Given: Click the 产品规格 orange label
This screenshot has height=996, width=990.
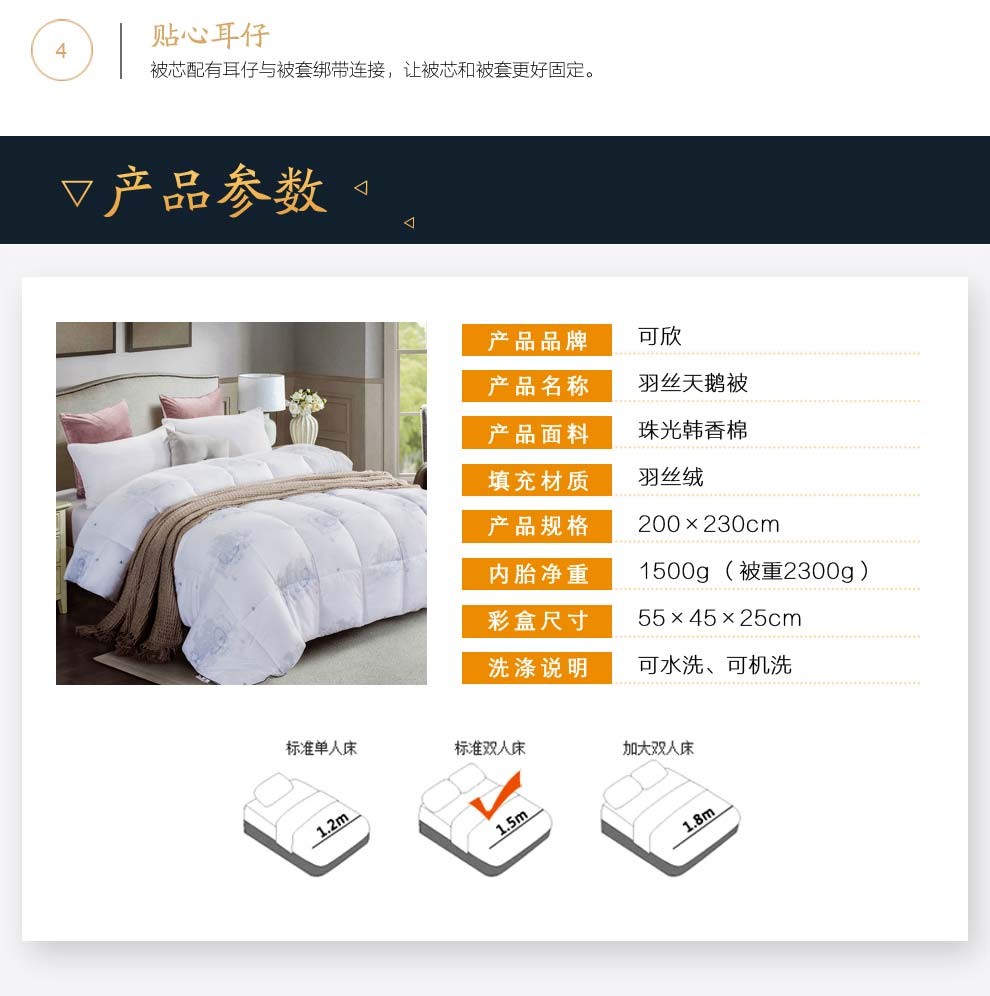Looking at the screenshot, I should tap(537, 526).
